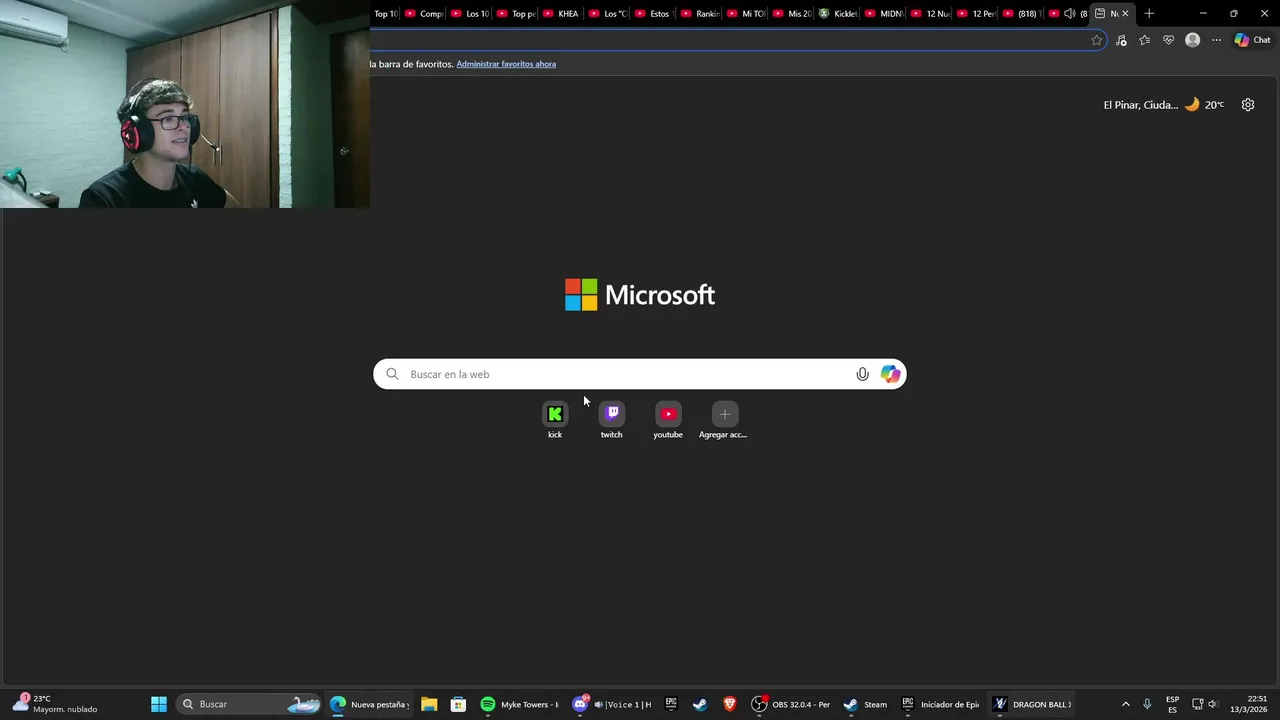Viewport: 1280px width, 720px height.
Task: Switch ESP keyboard language
Action: pyautogui.click(x=1172, y=704)
